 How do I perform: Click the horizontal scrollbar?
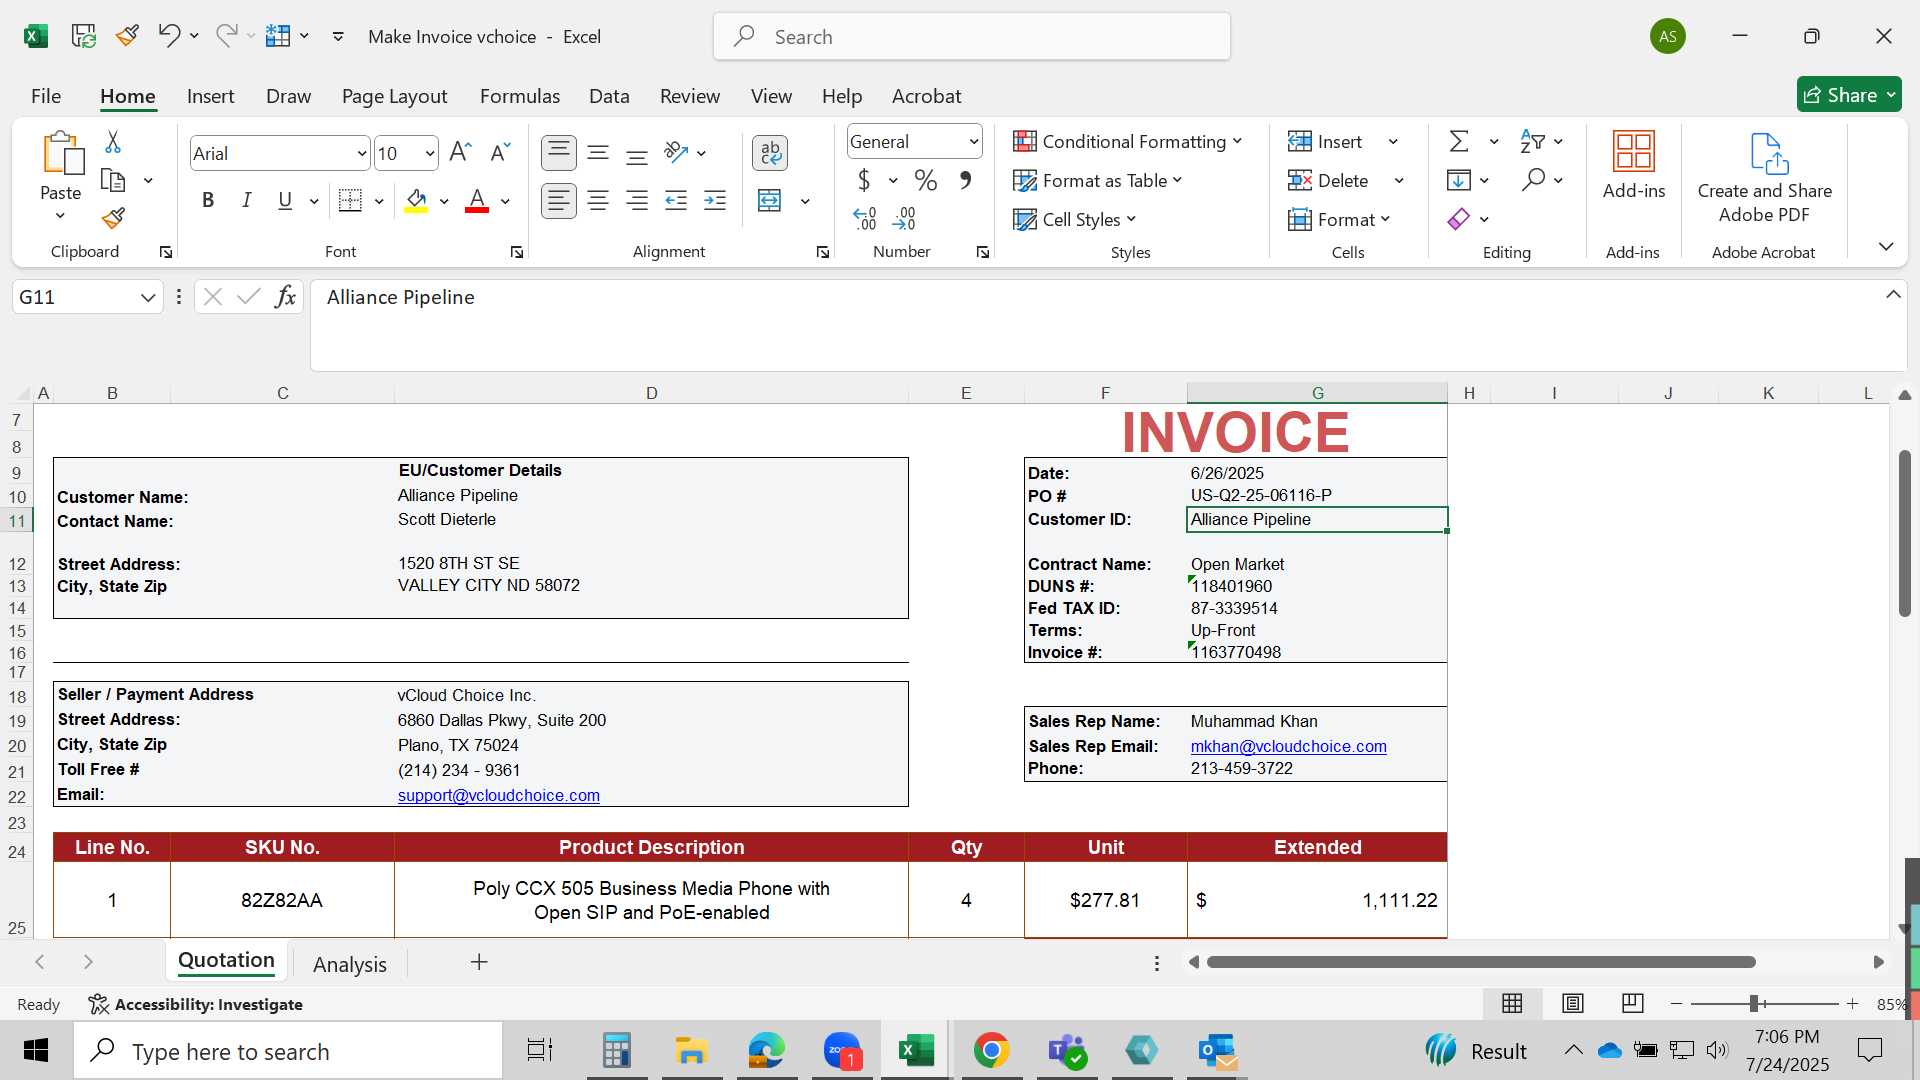(x=1481, y=962)
